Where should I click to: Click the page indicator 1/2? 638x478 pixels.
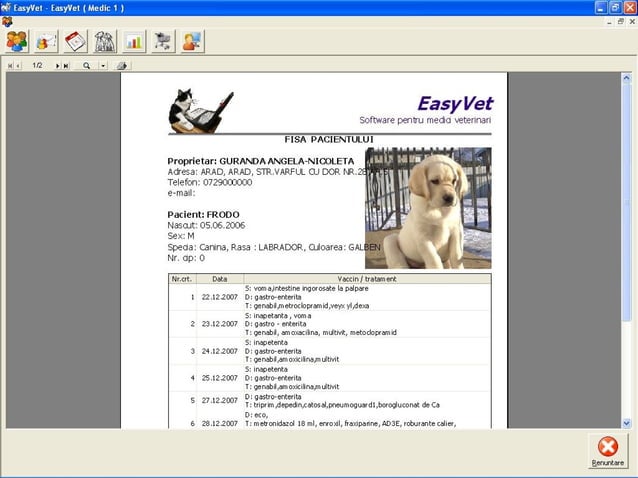[x=37, y=65]
